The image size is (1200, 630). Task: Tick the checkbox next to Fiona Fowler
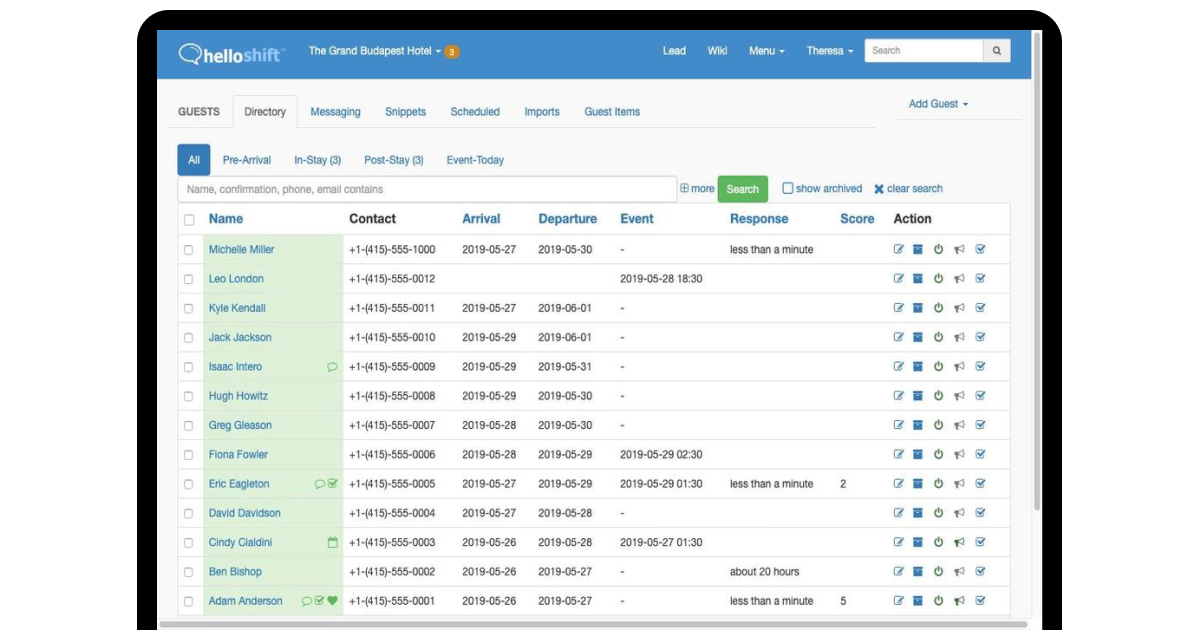point(189,455)
